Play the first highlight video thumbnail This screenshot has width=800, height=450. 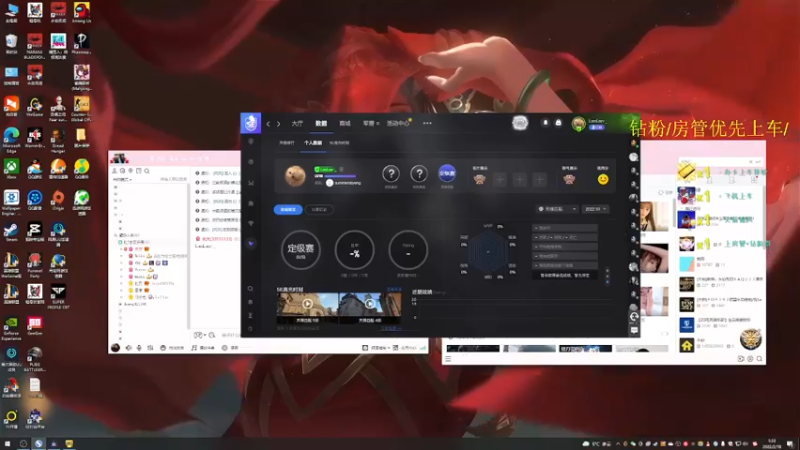point(307,304)
